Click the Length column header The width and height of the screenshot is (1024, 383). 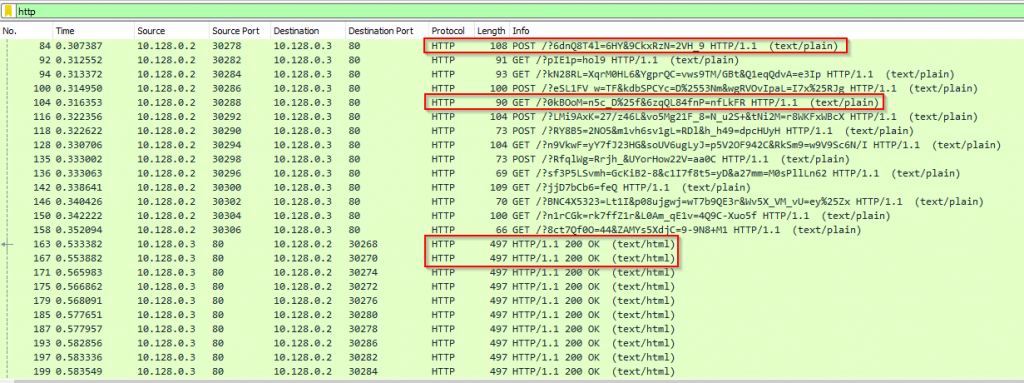point(491,31)
